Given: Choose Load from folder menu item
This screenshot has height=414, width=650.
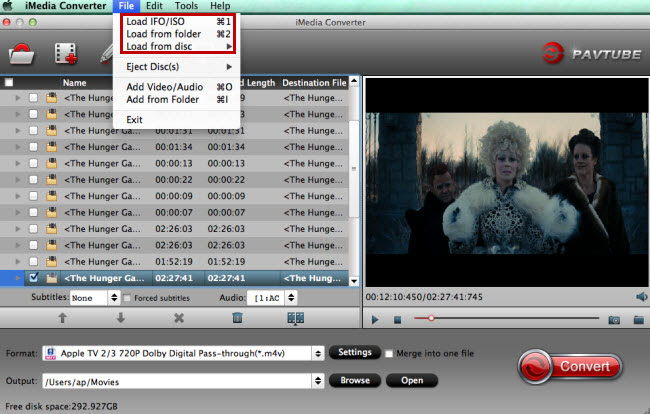Looking at the screenshot, I should (x=178, y=34).
